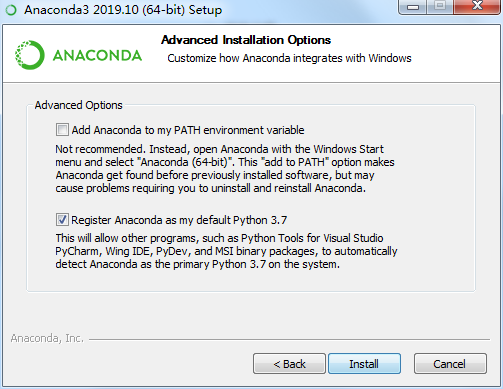Viewport: 503px width, 389px height.
Task: Click the Anaconda icon in title bar
Action: tap(11, 10)
